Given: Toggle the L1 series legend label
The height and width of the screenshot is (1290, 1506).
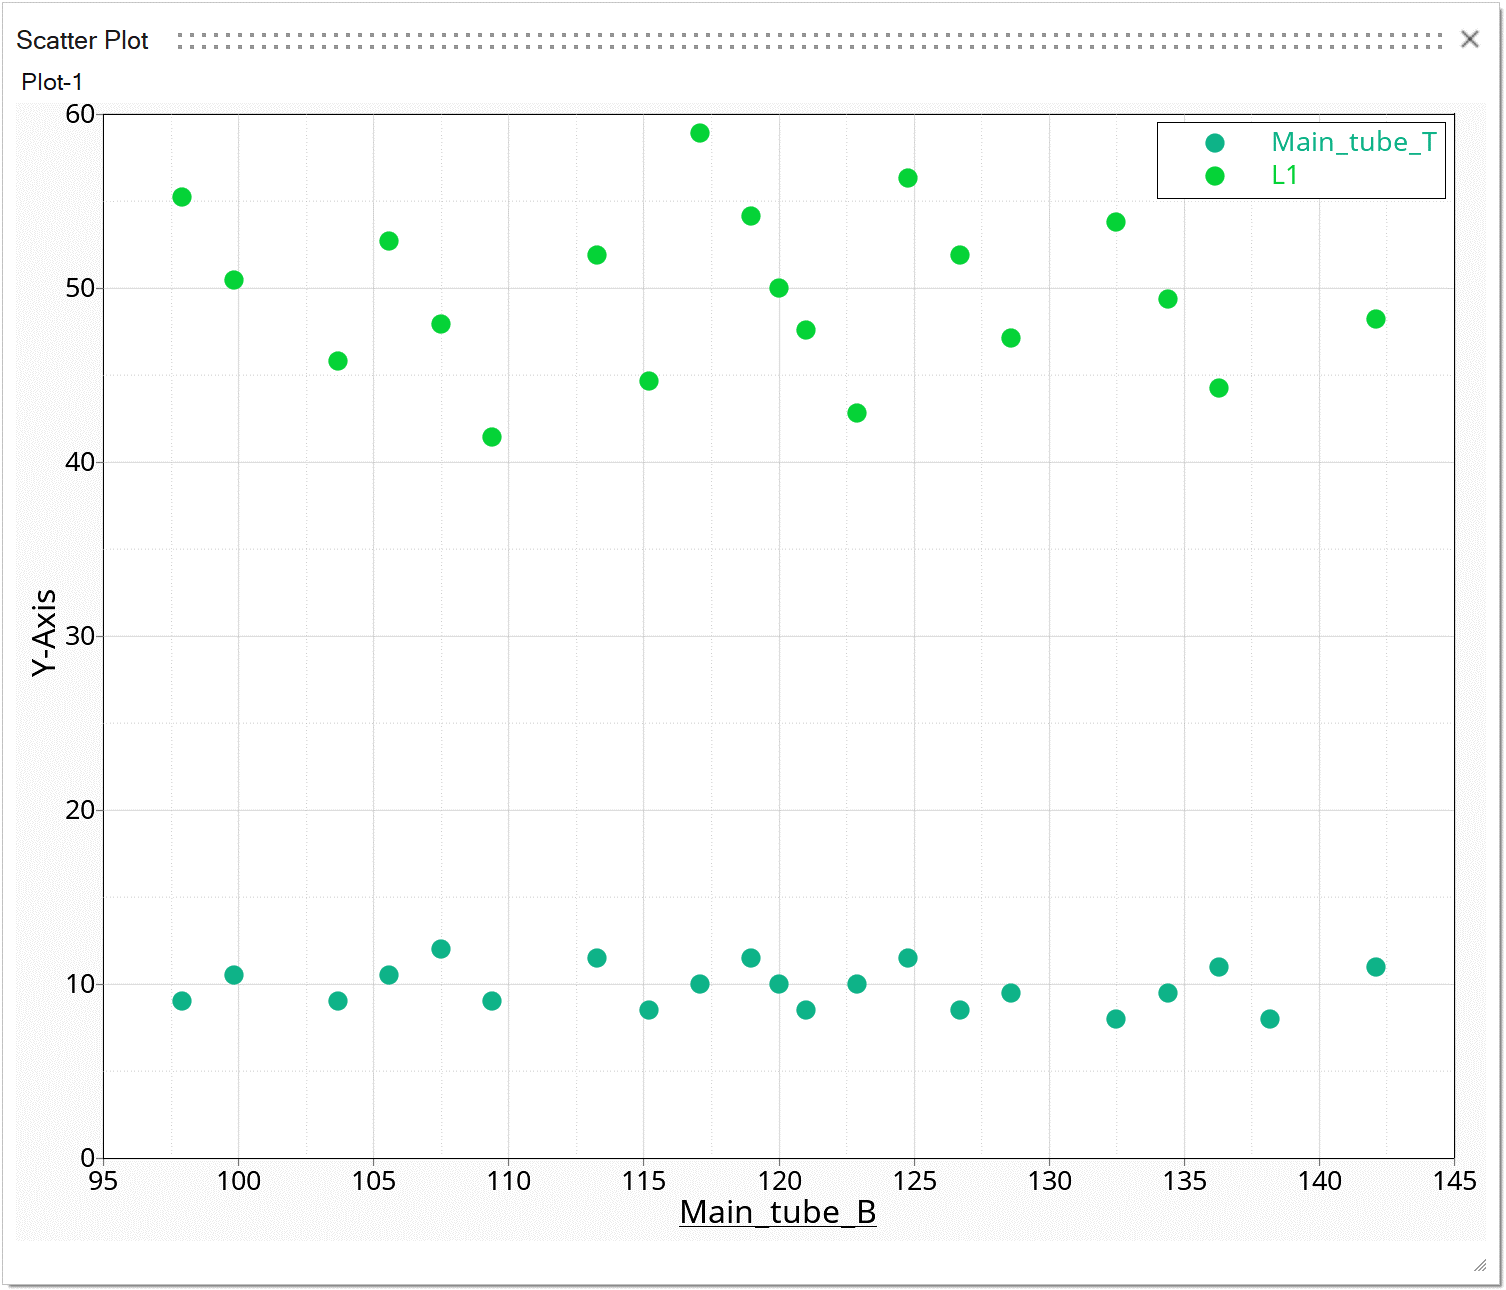Looking at the screenshot, I should (x=1284, y=176).
